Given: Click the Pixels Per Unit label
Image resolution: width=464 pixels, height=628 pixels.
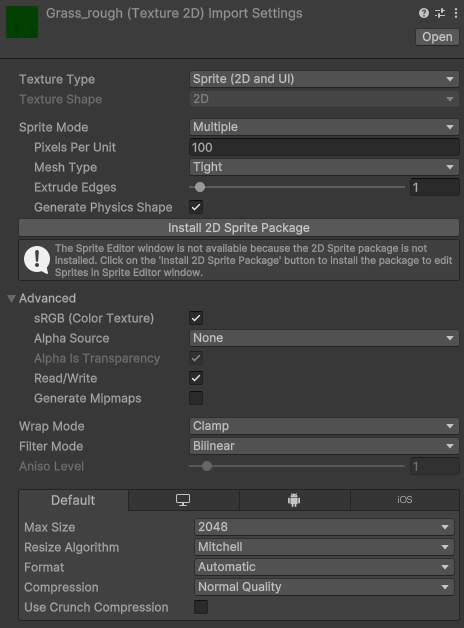Looking at the screenshot, I should tap(75, 147).
